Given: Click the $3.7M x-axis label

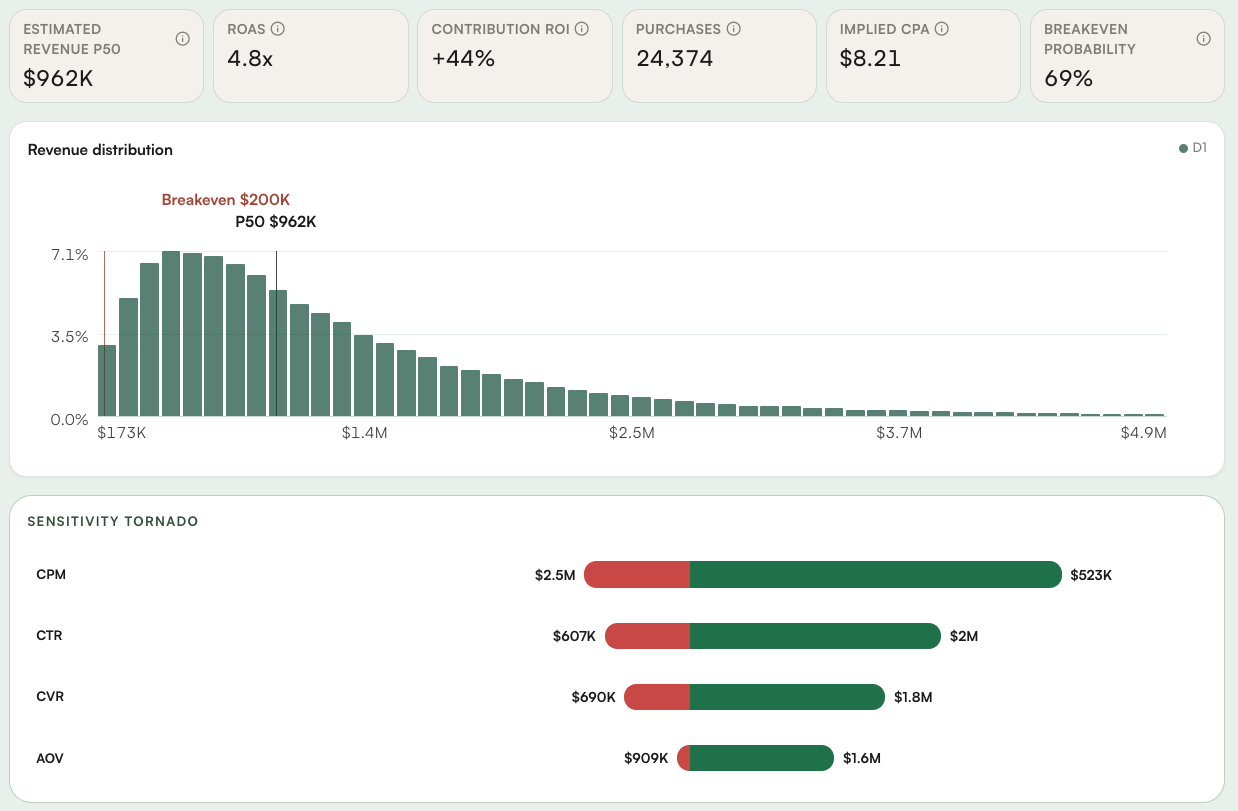Looking at the screenshot, I should pos(899,433).
